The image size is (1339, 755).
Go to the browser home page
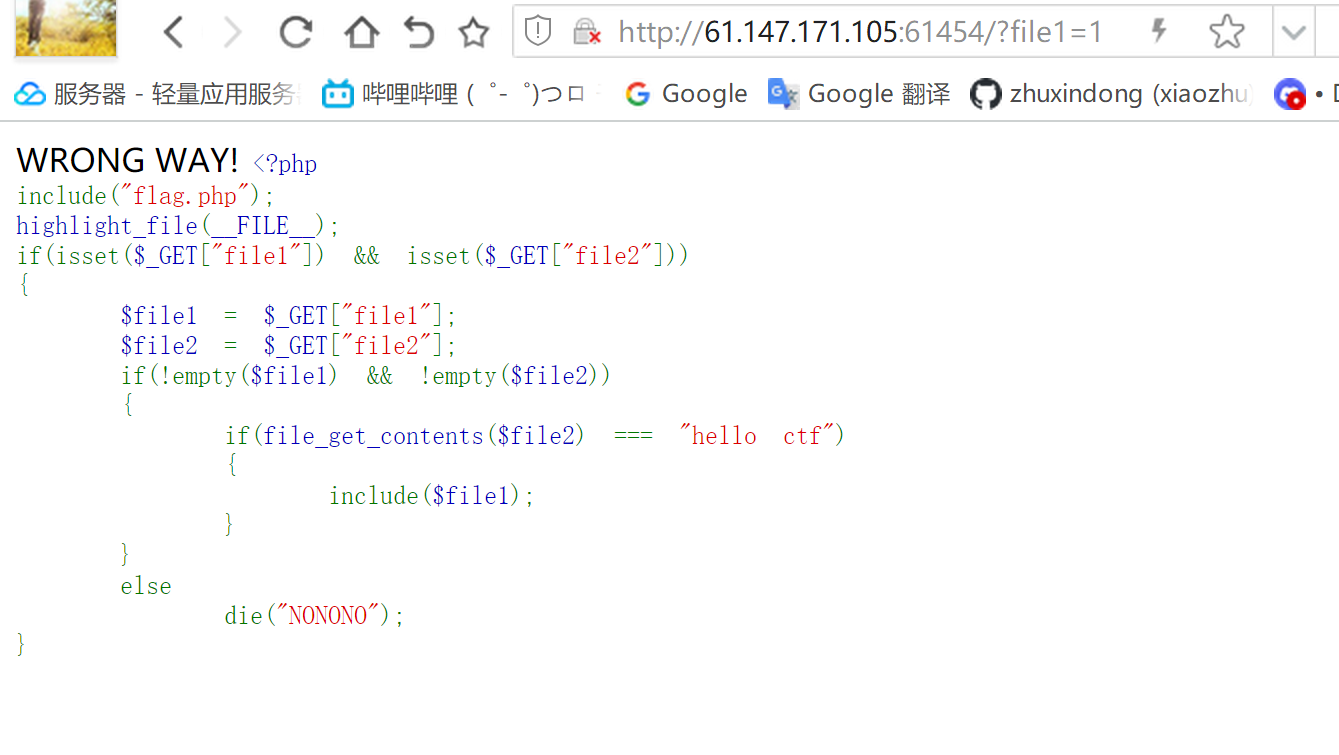click(x=361, y=33)
